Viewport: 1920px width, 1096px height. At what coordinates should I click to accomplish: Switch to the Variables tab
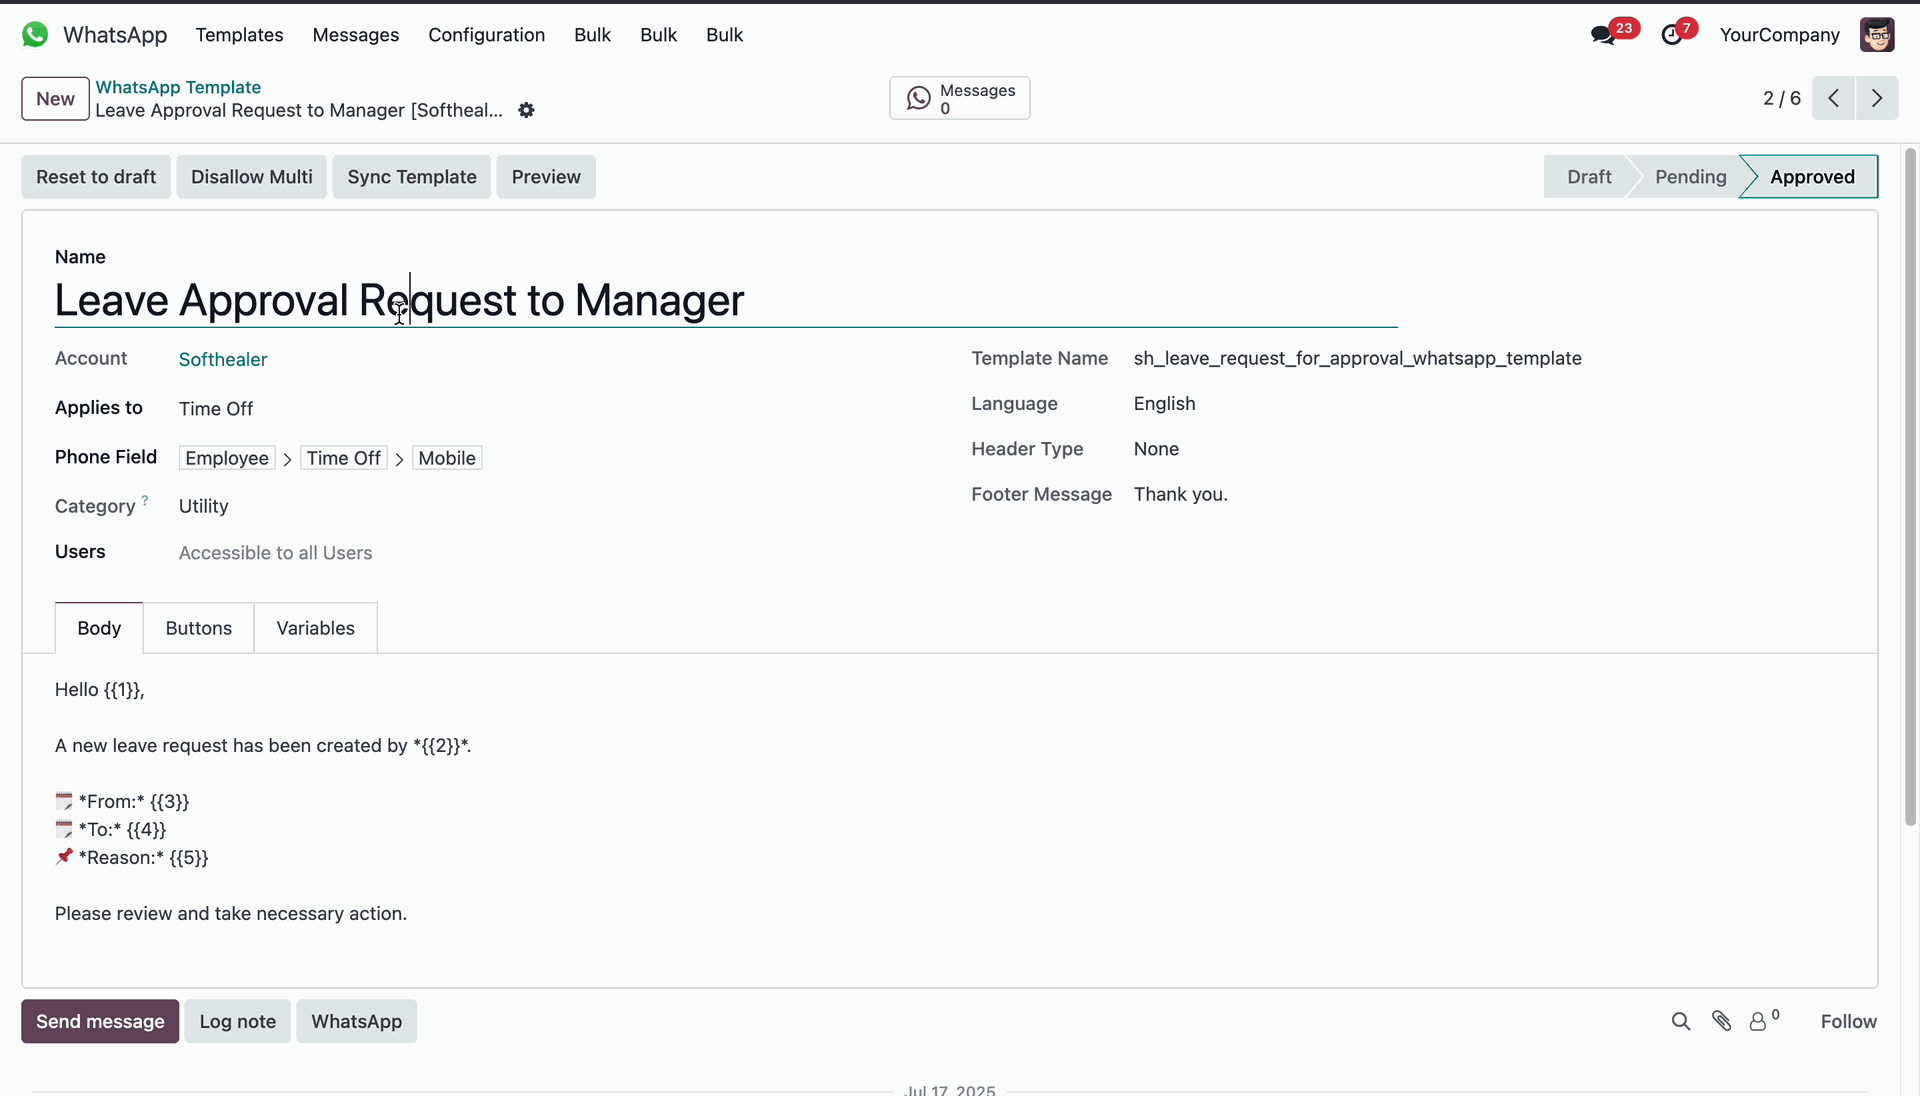point(315,628)
